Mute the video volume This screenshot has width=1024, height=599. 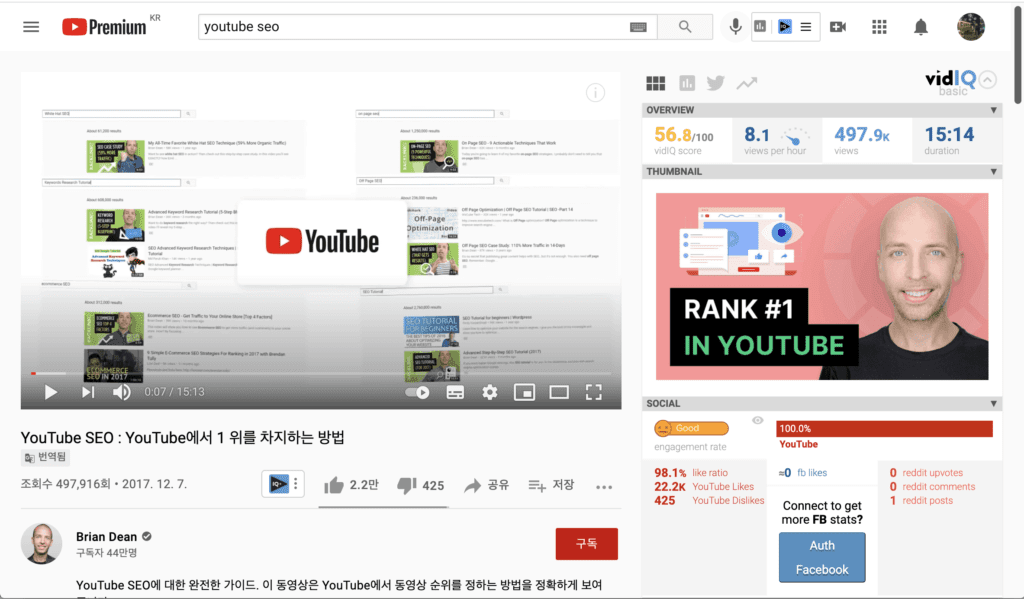[121, 392]
